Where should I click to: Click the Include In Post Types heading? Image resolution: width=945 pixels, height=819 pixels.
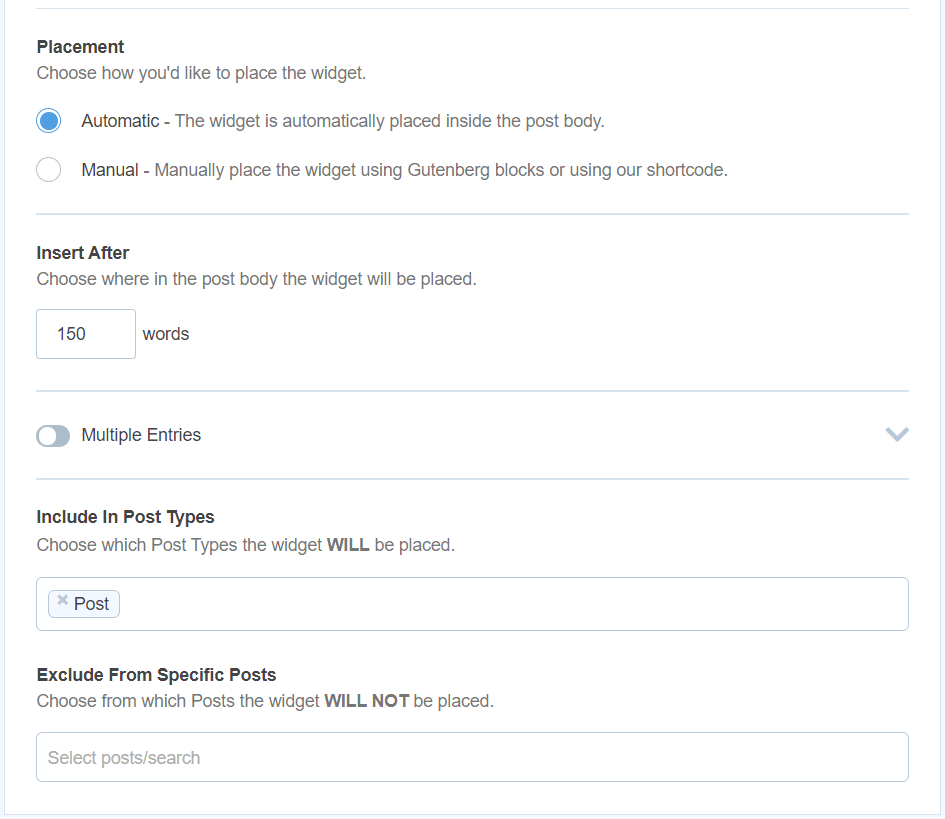pos(125,517)
